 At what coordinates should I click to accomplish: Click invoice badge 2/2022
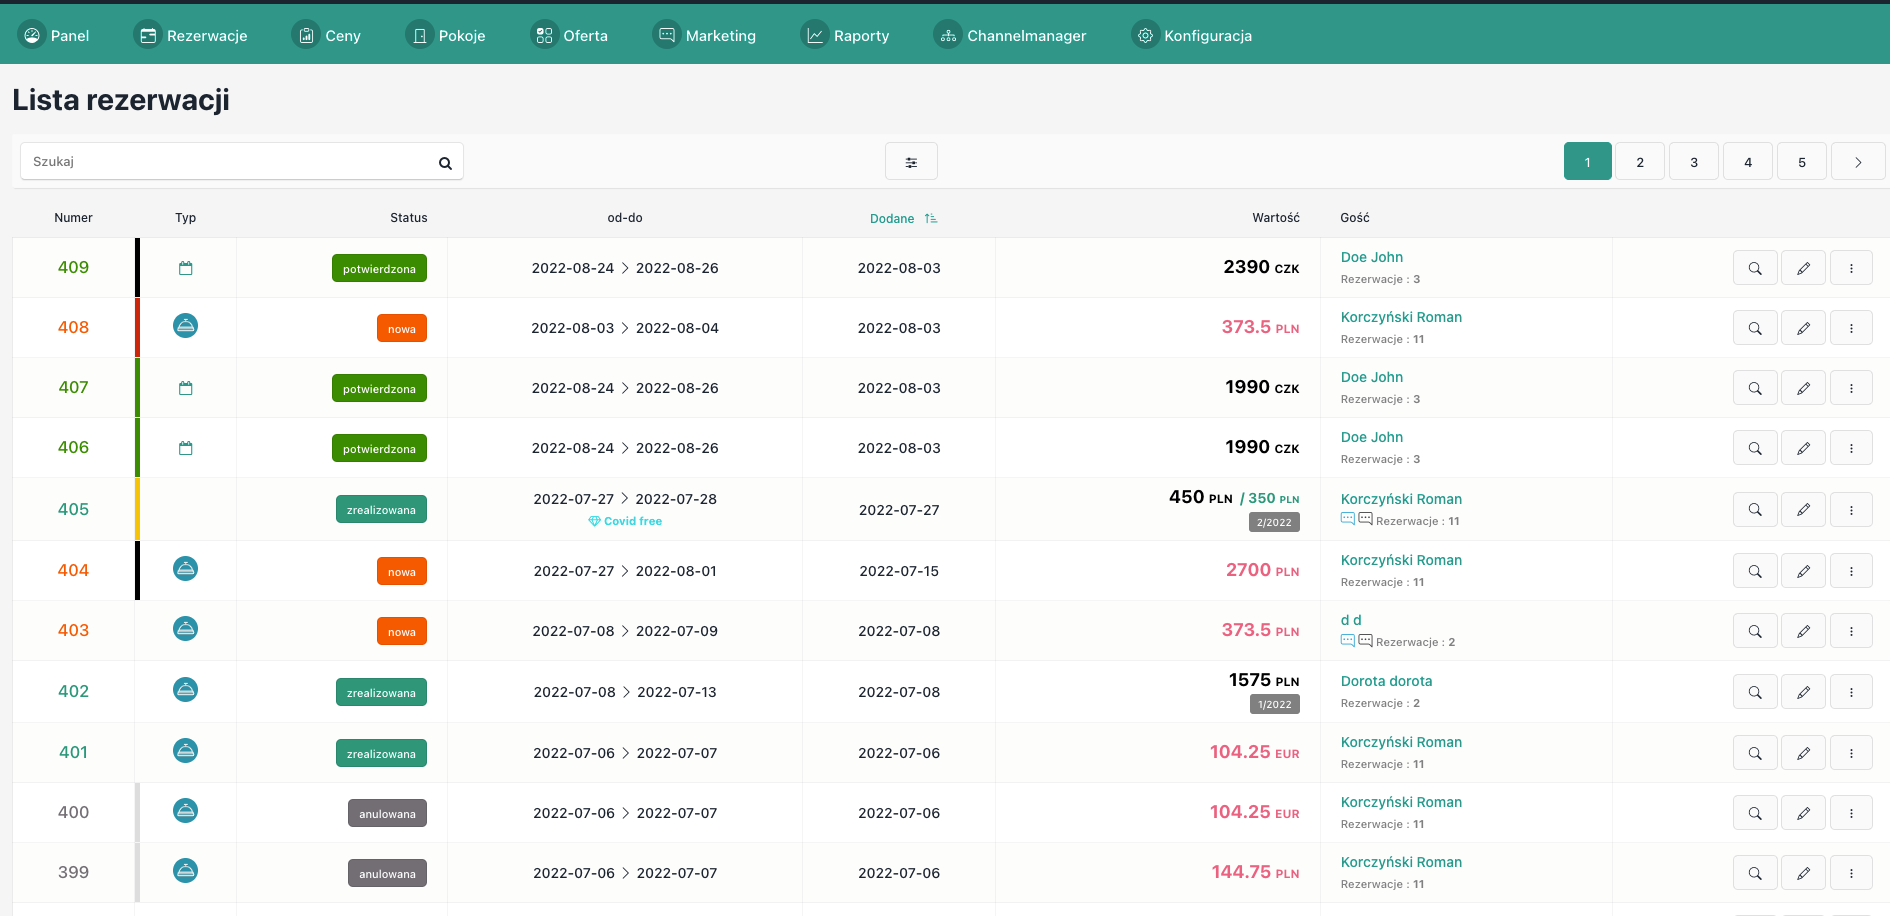(1274, 523)
